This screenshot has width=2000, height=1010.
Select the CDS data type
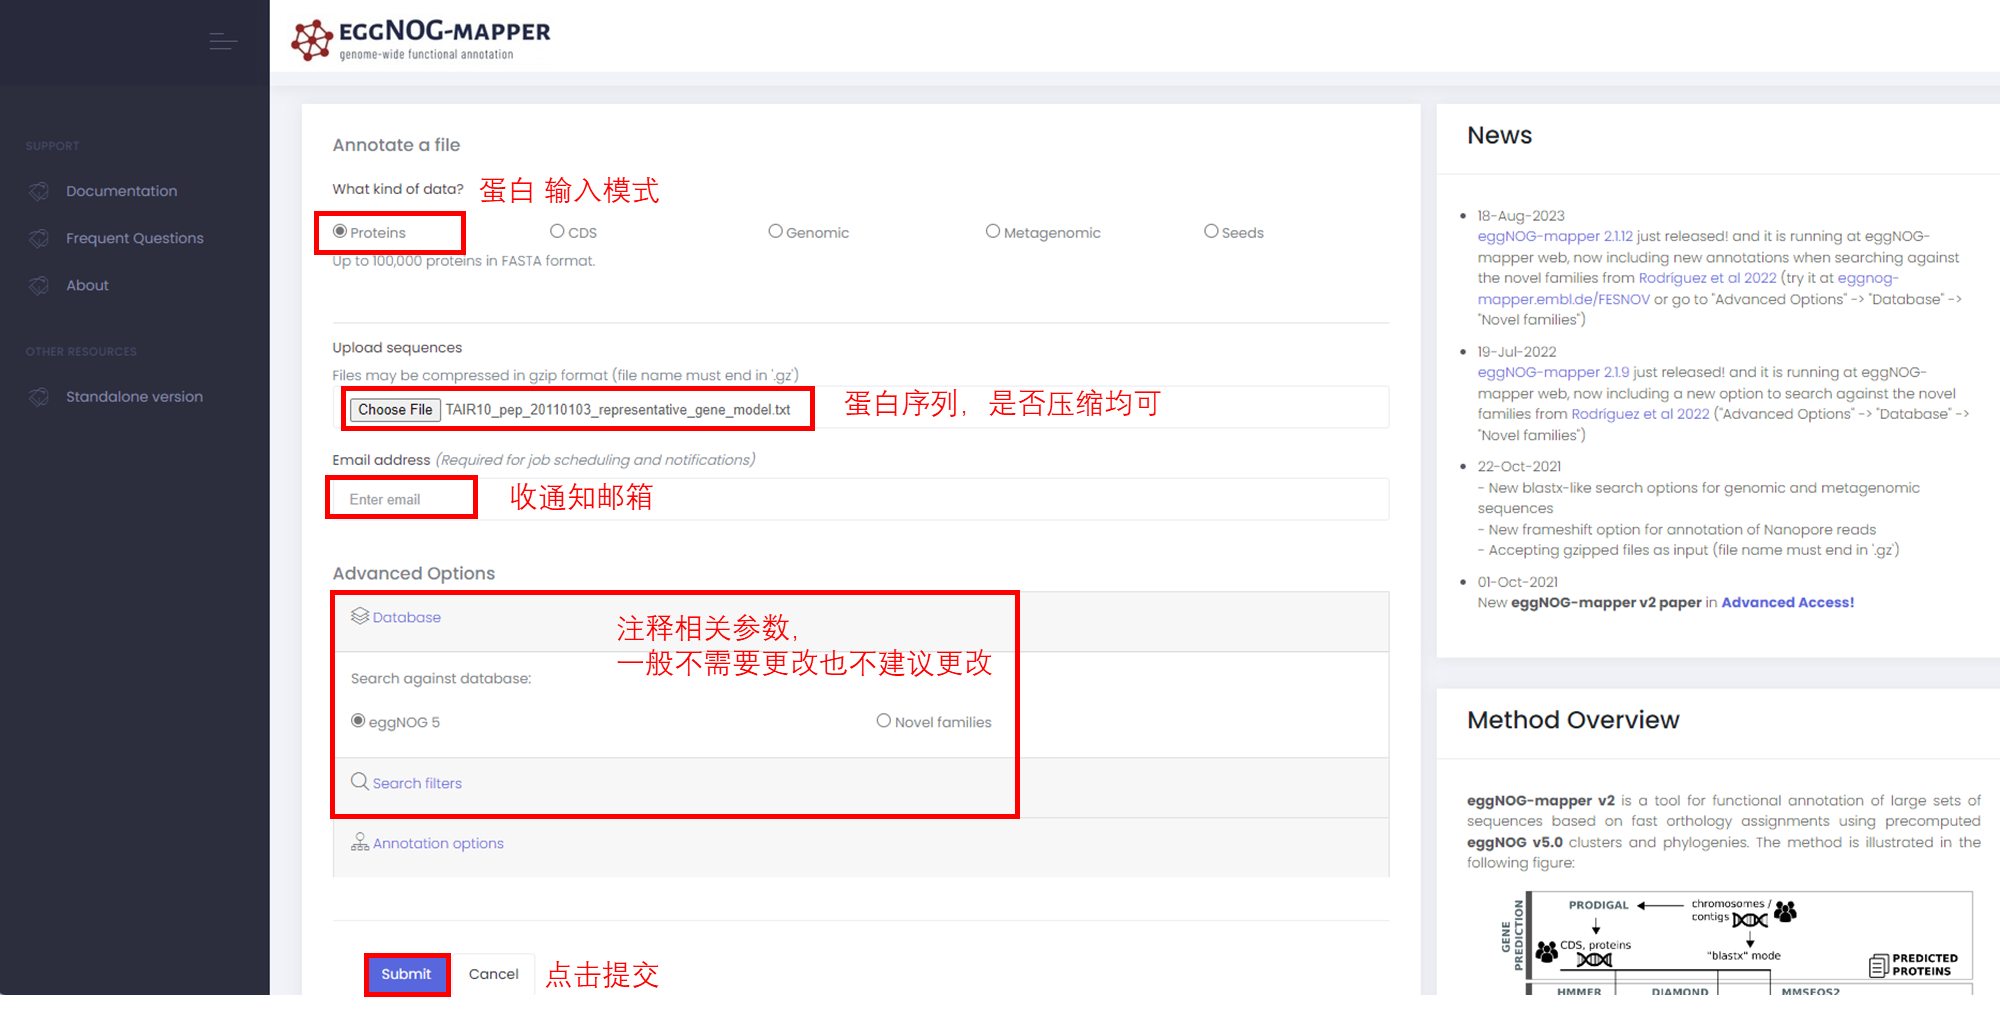click(557, 231)
